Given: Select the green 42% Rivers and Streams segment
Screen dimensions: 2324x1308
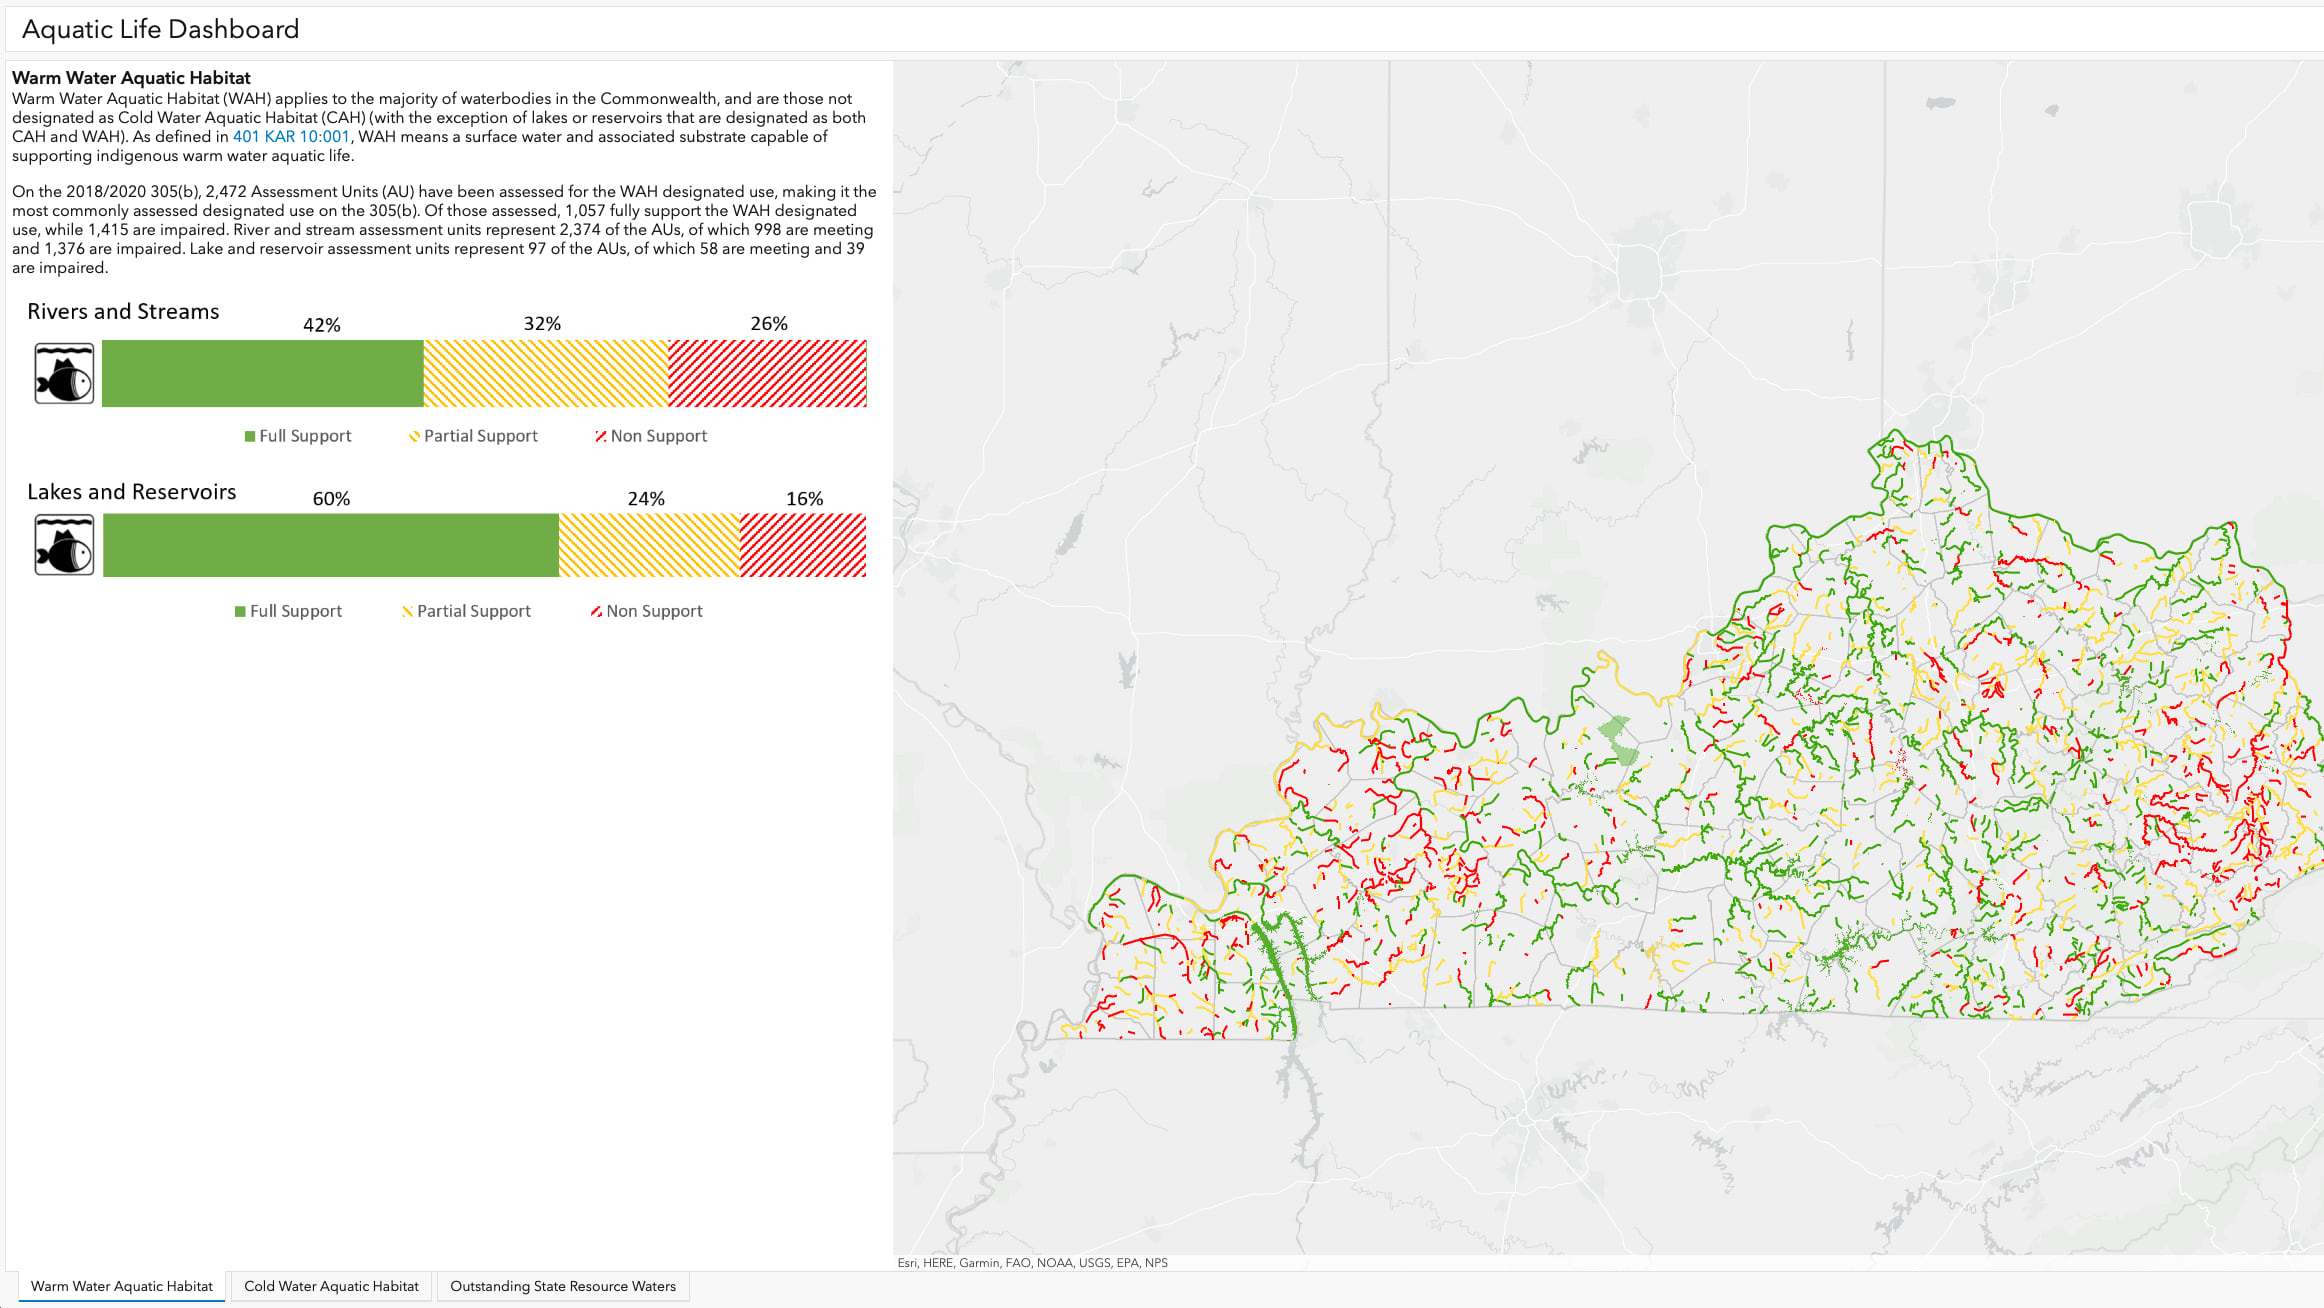Looking at the screenshot, I should (x=262, y=374).
